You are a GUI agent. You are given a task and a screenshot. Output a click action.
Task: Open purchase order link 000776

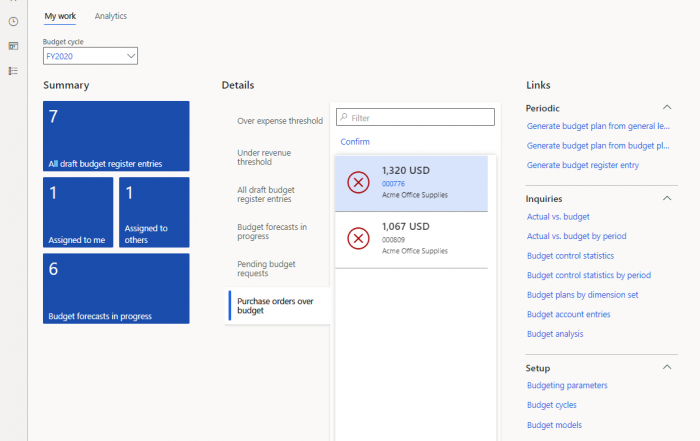(x=393, y=183)
